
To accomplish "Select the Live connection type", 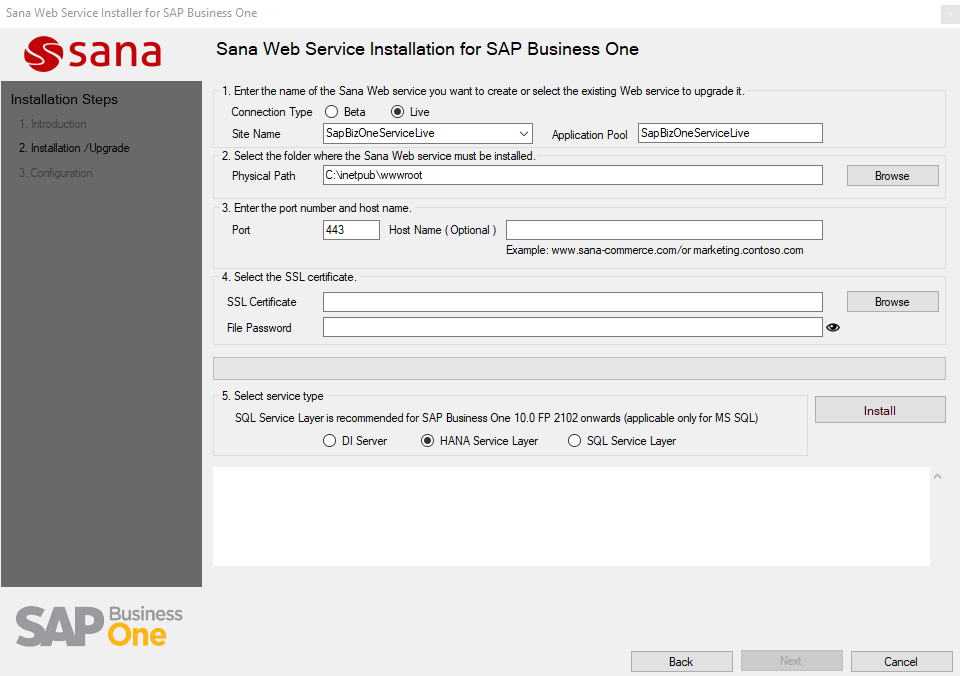I will coord(398,112).
